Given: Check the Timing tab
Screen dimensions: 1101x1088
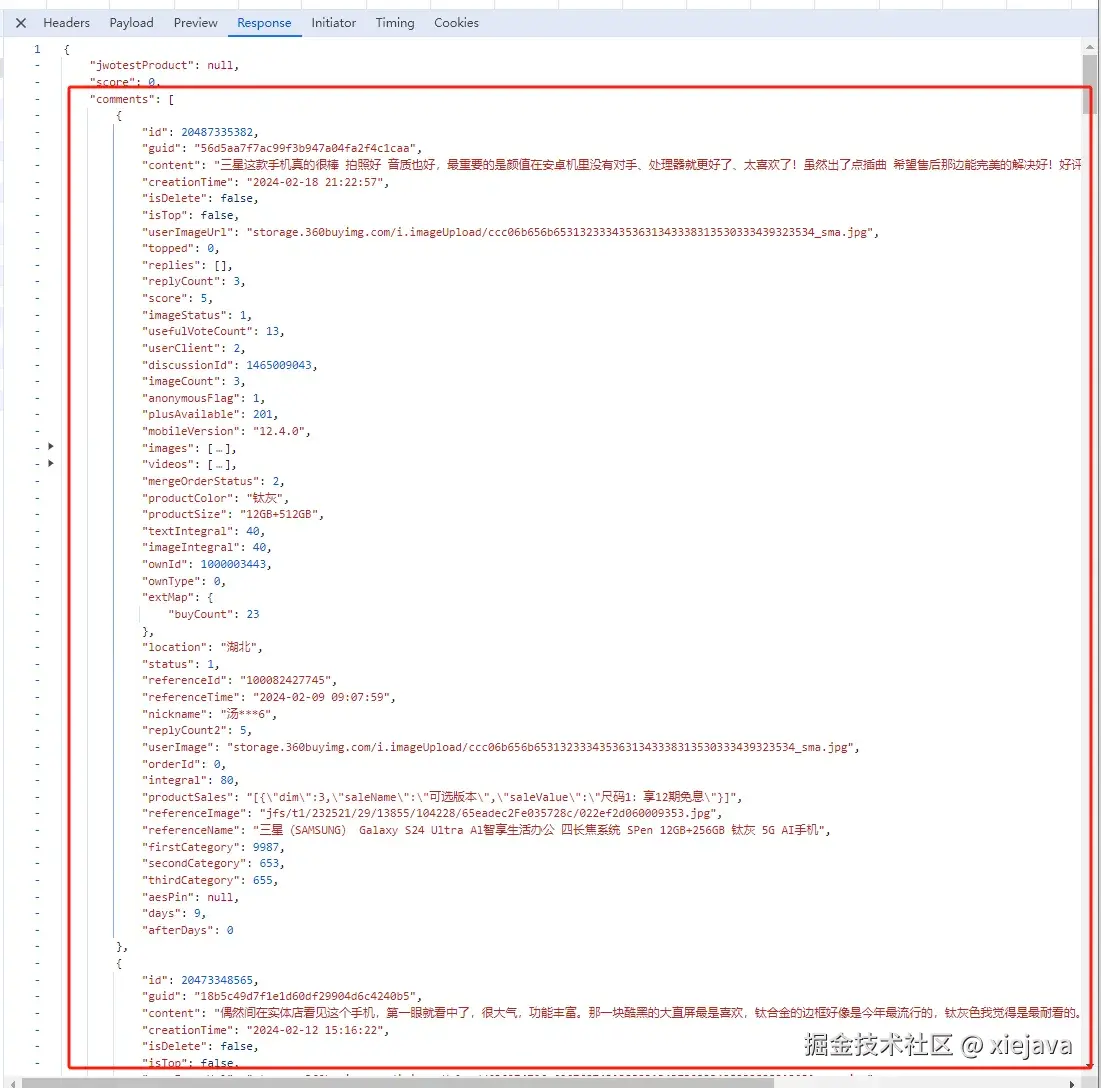Looking at the screenshot, I should pyautogui.click(x=395, y=22).
